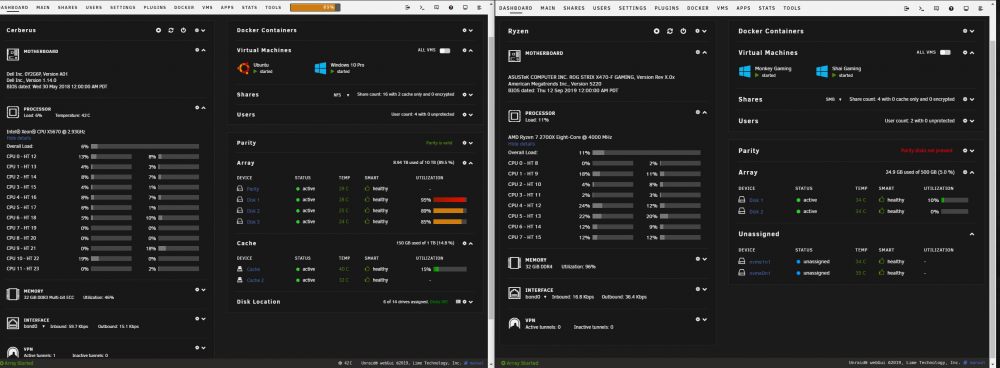Open VMS tab in Ryzen window
The height and width of the screenshot is (368, 1000).
722,8
